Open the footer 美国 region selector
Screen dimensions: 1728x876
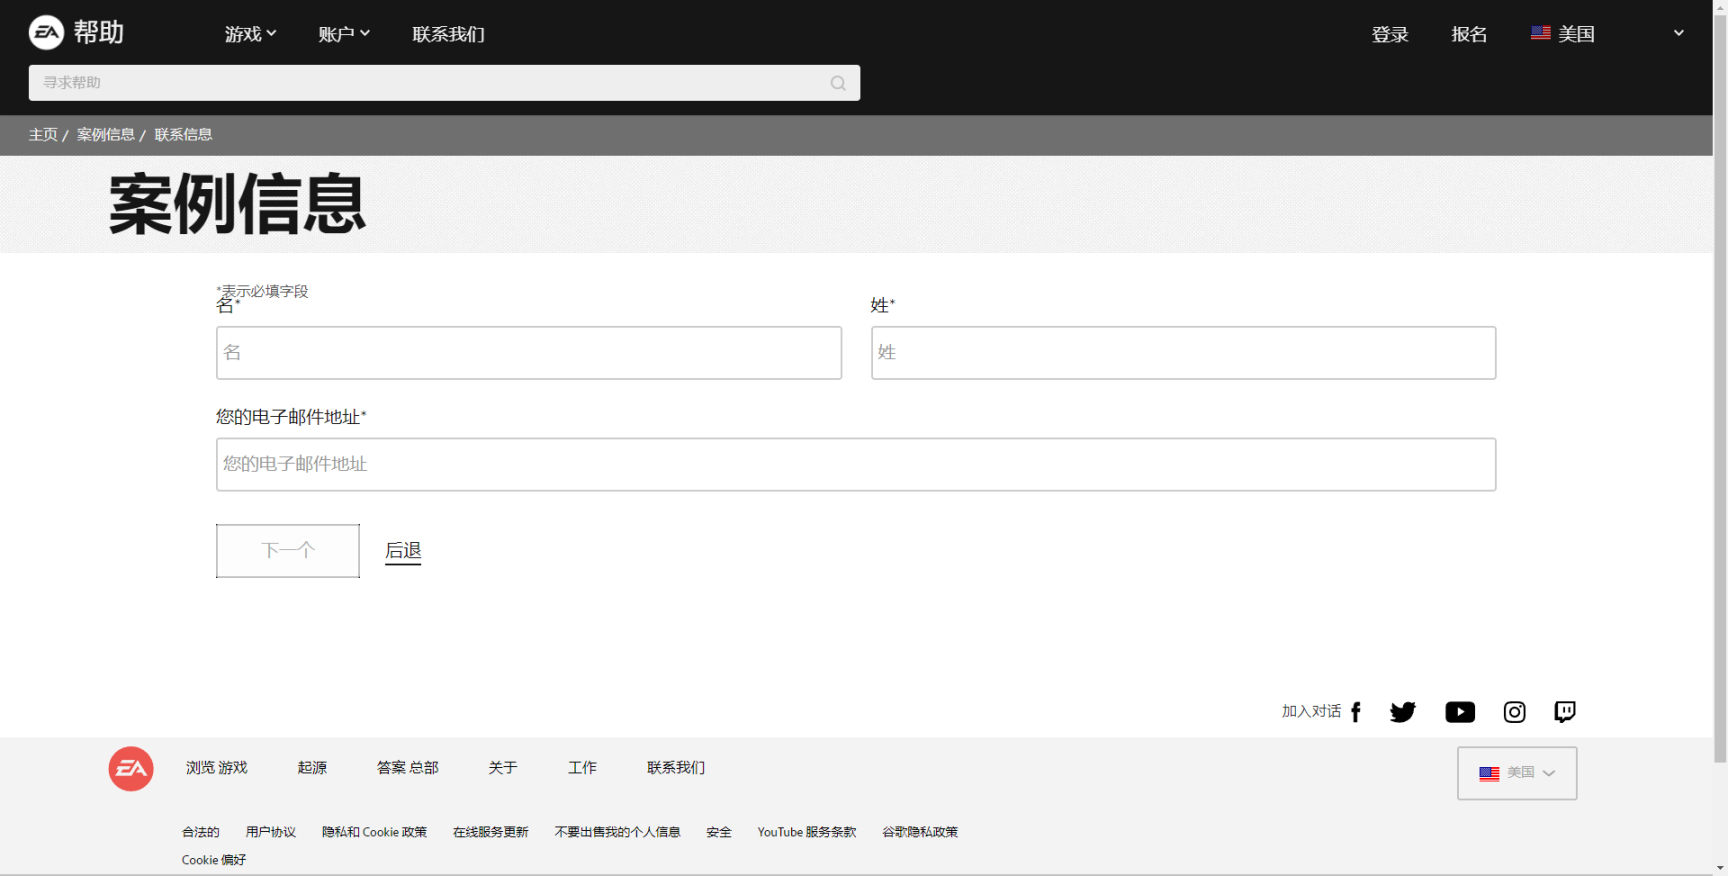(1517, 773)
